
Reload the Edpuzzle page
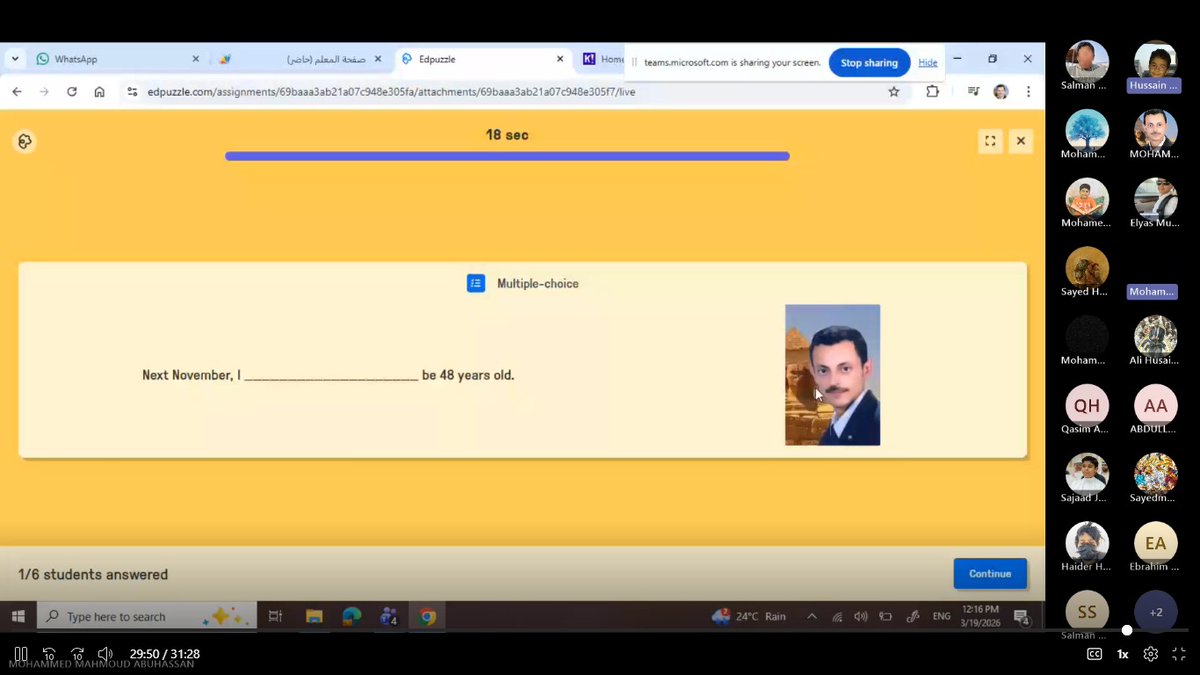72,91
